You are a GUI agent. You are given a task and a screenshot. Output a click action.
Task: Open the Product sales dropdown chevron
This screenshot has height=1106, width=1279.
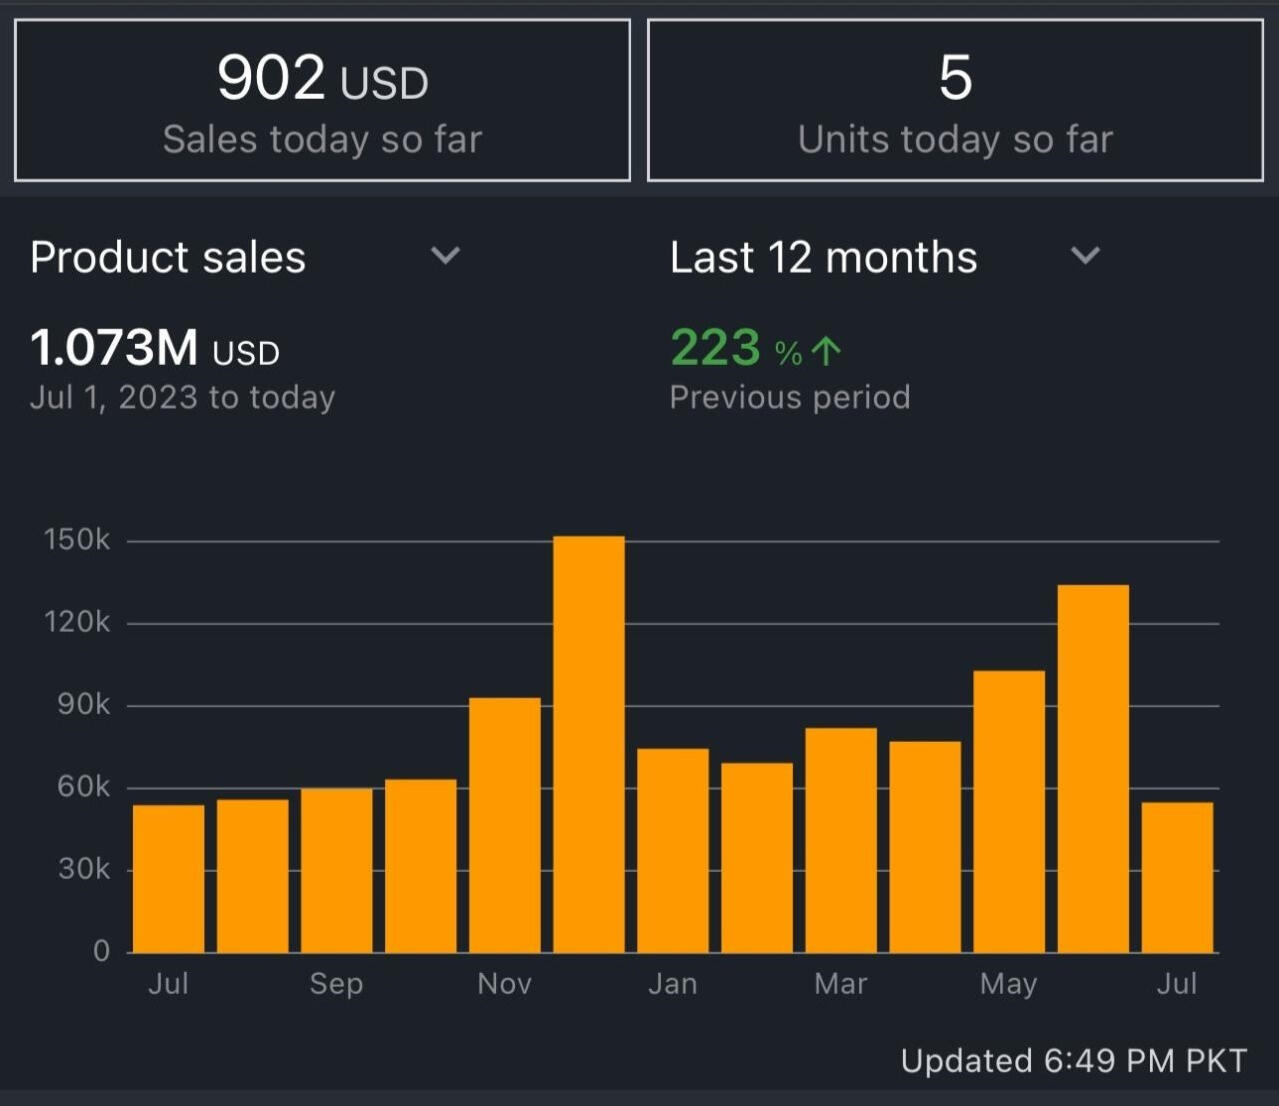(x=445, y=256)
